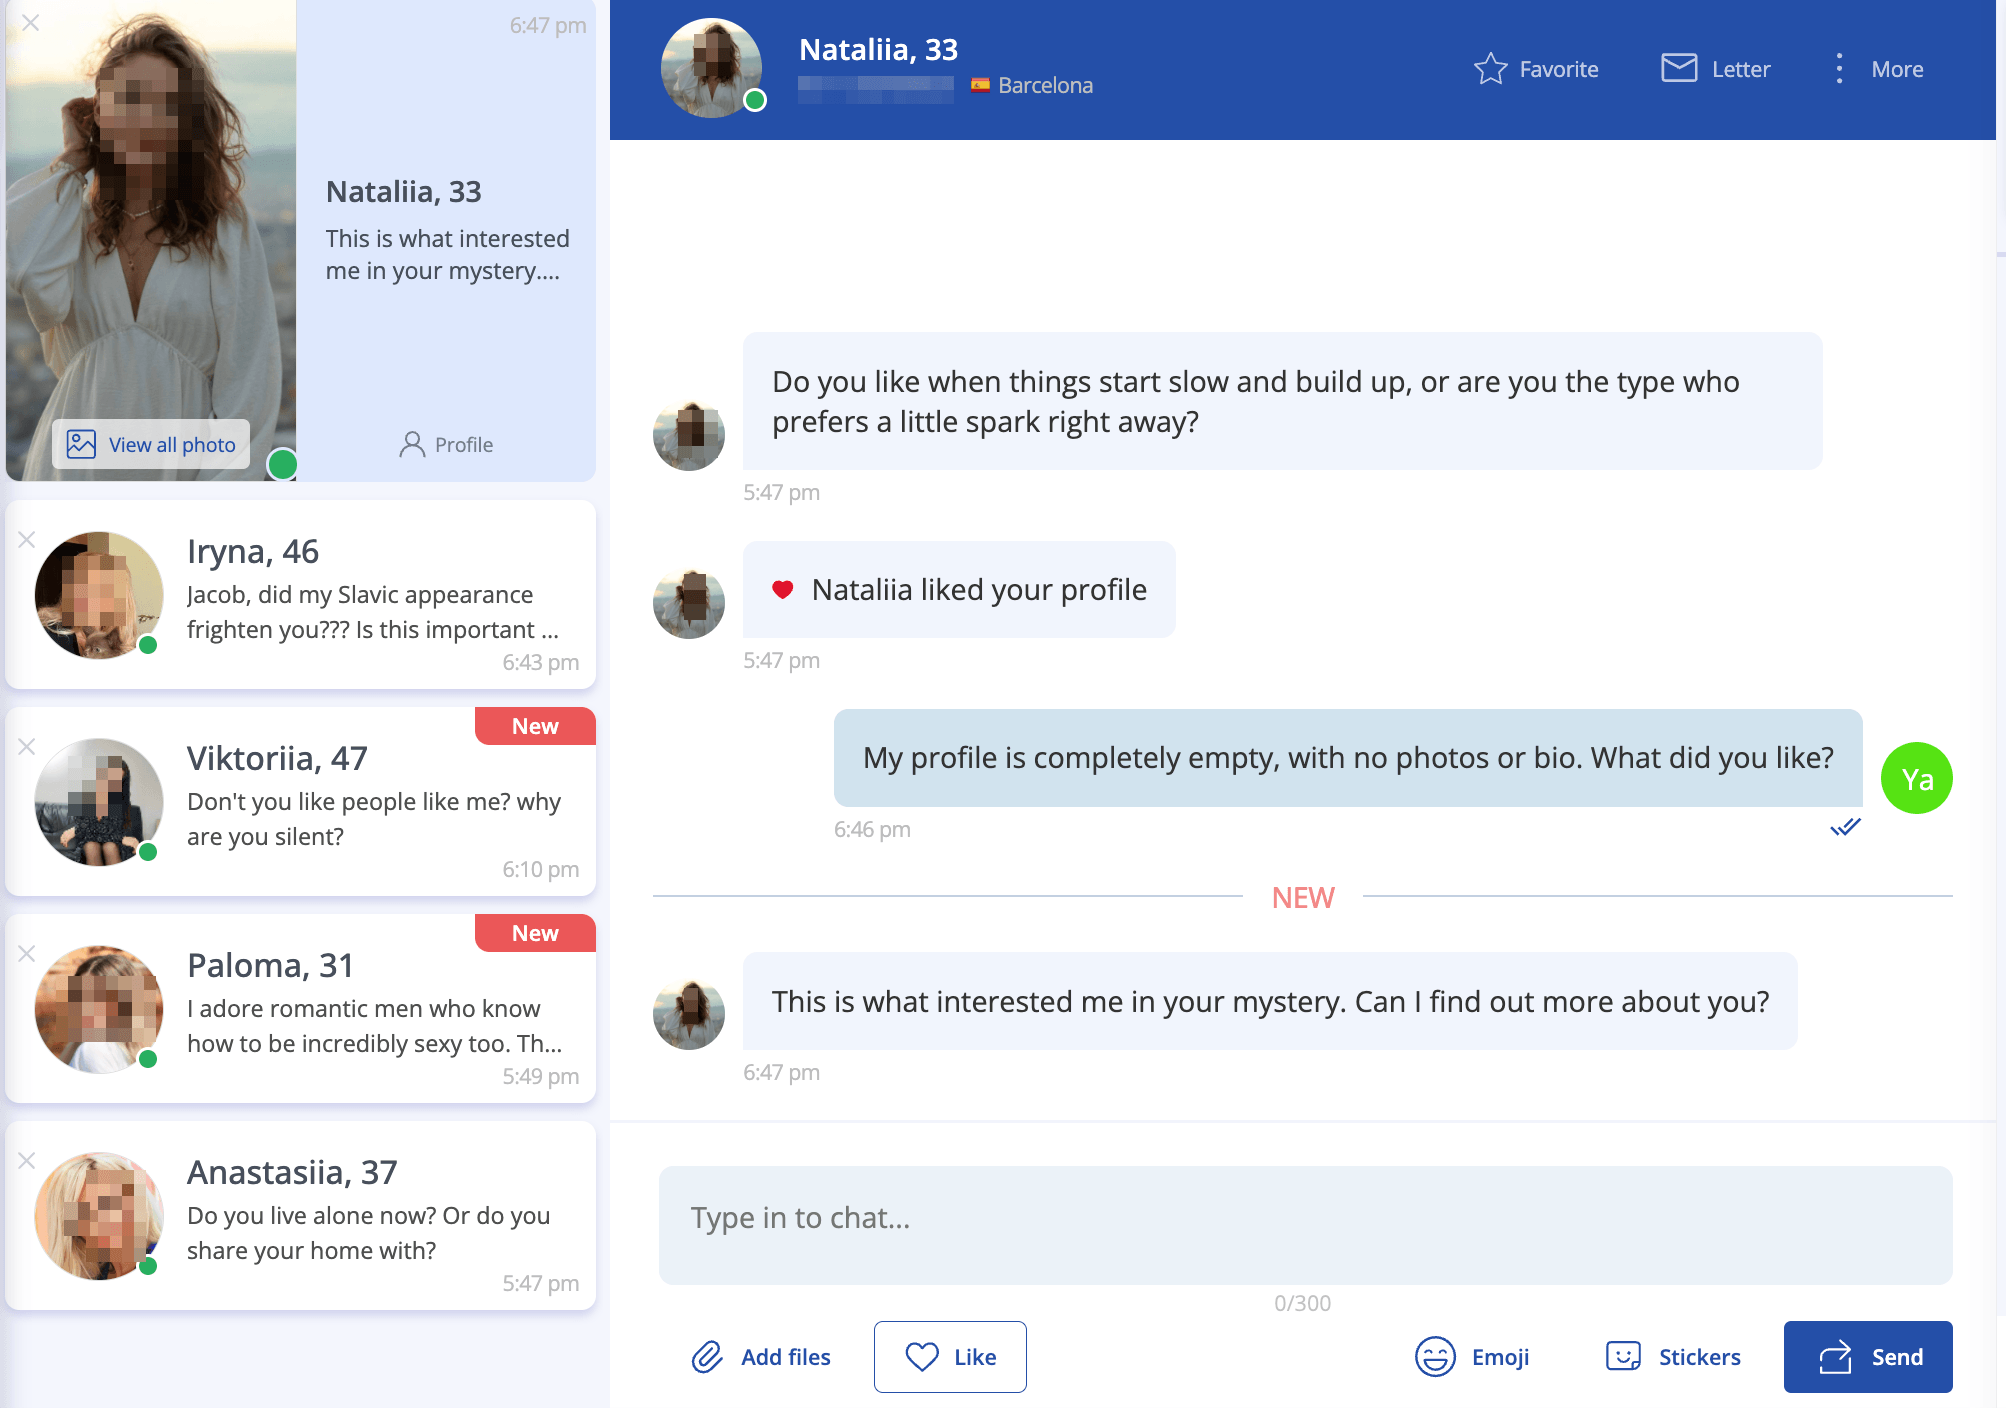Open the Emoji picker
This screenshot has height=1408, width=2006.
click(x=1472, y=1357)
